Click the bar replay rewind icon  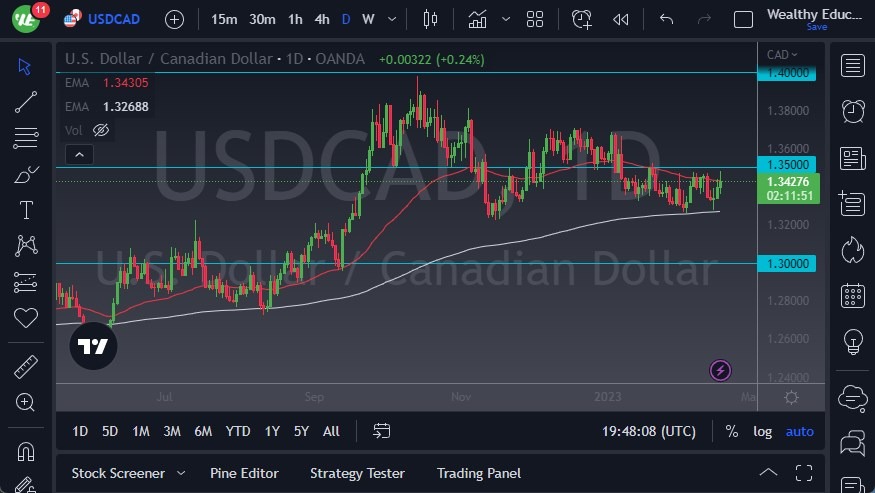tap(621, 19)
